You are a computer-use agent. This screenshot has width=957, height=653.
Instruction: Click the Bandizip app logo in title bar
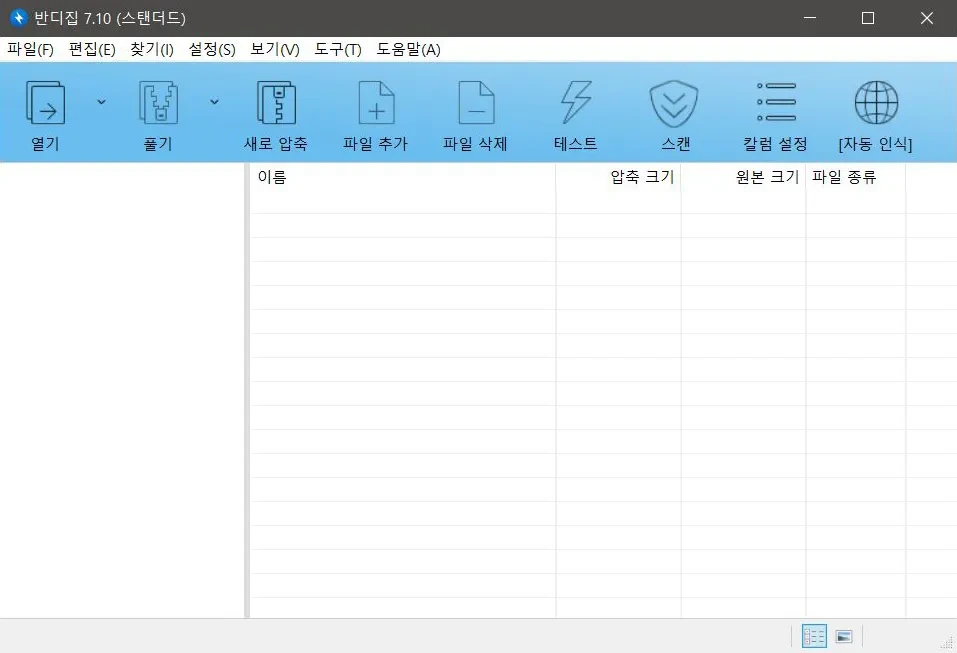[x=19, y=18]
